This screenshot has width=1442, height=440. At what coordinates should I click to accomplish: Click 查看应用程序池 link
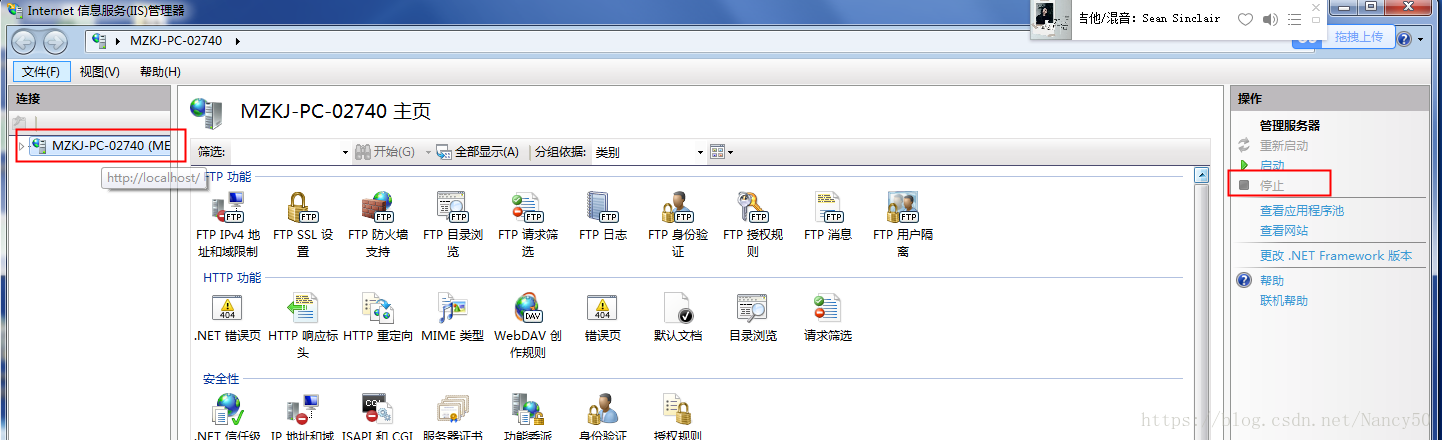1302,211
